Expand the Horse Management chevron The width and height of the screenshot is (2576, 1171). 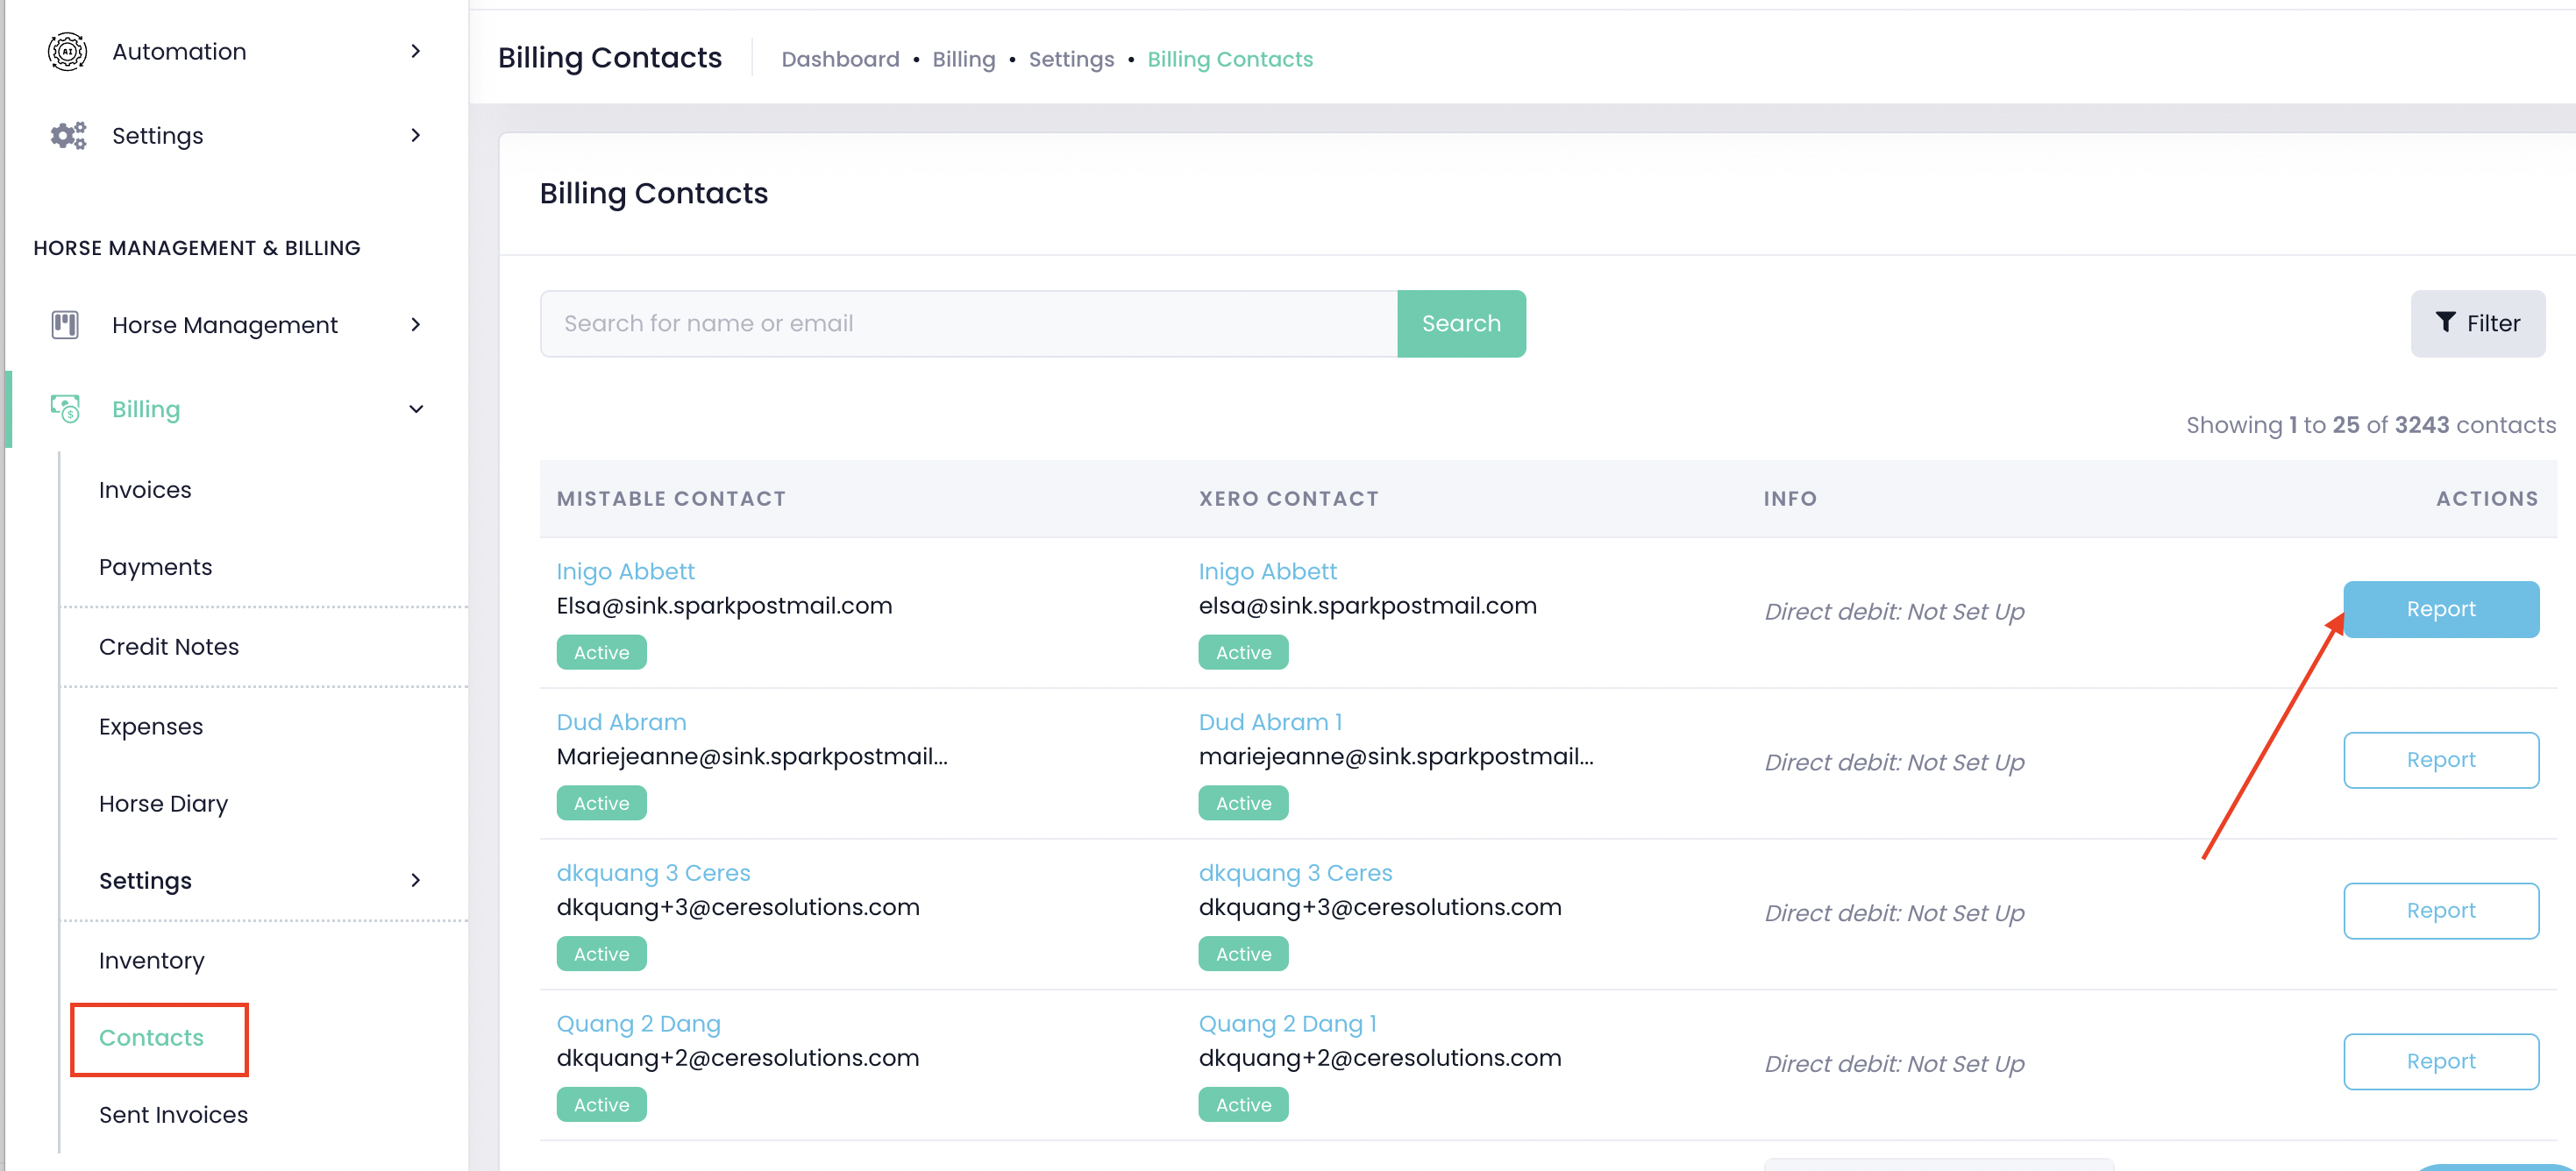pos(416,325)
